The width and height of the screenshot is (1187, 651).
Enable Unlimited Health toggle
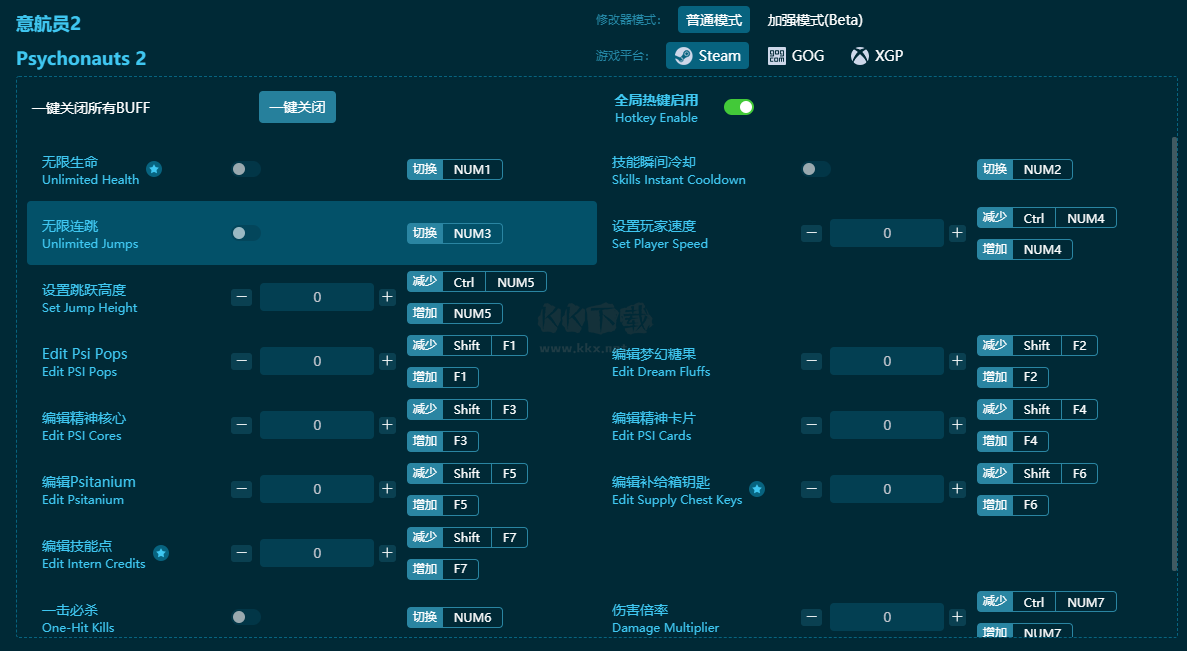[x=246, y=169]
